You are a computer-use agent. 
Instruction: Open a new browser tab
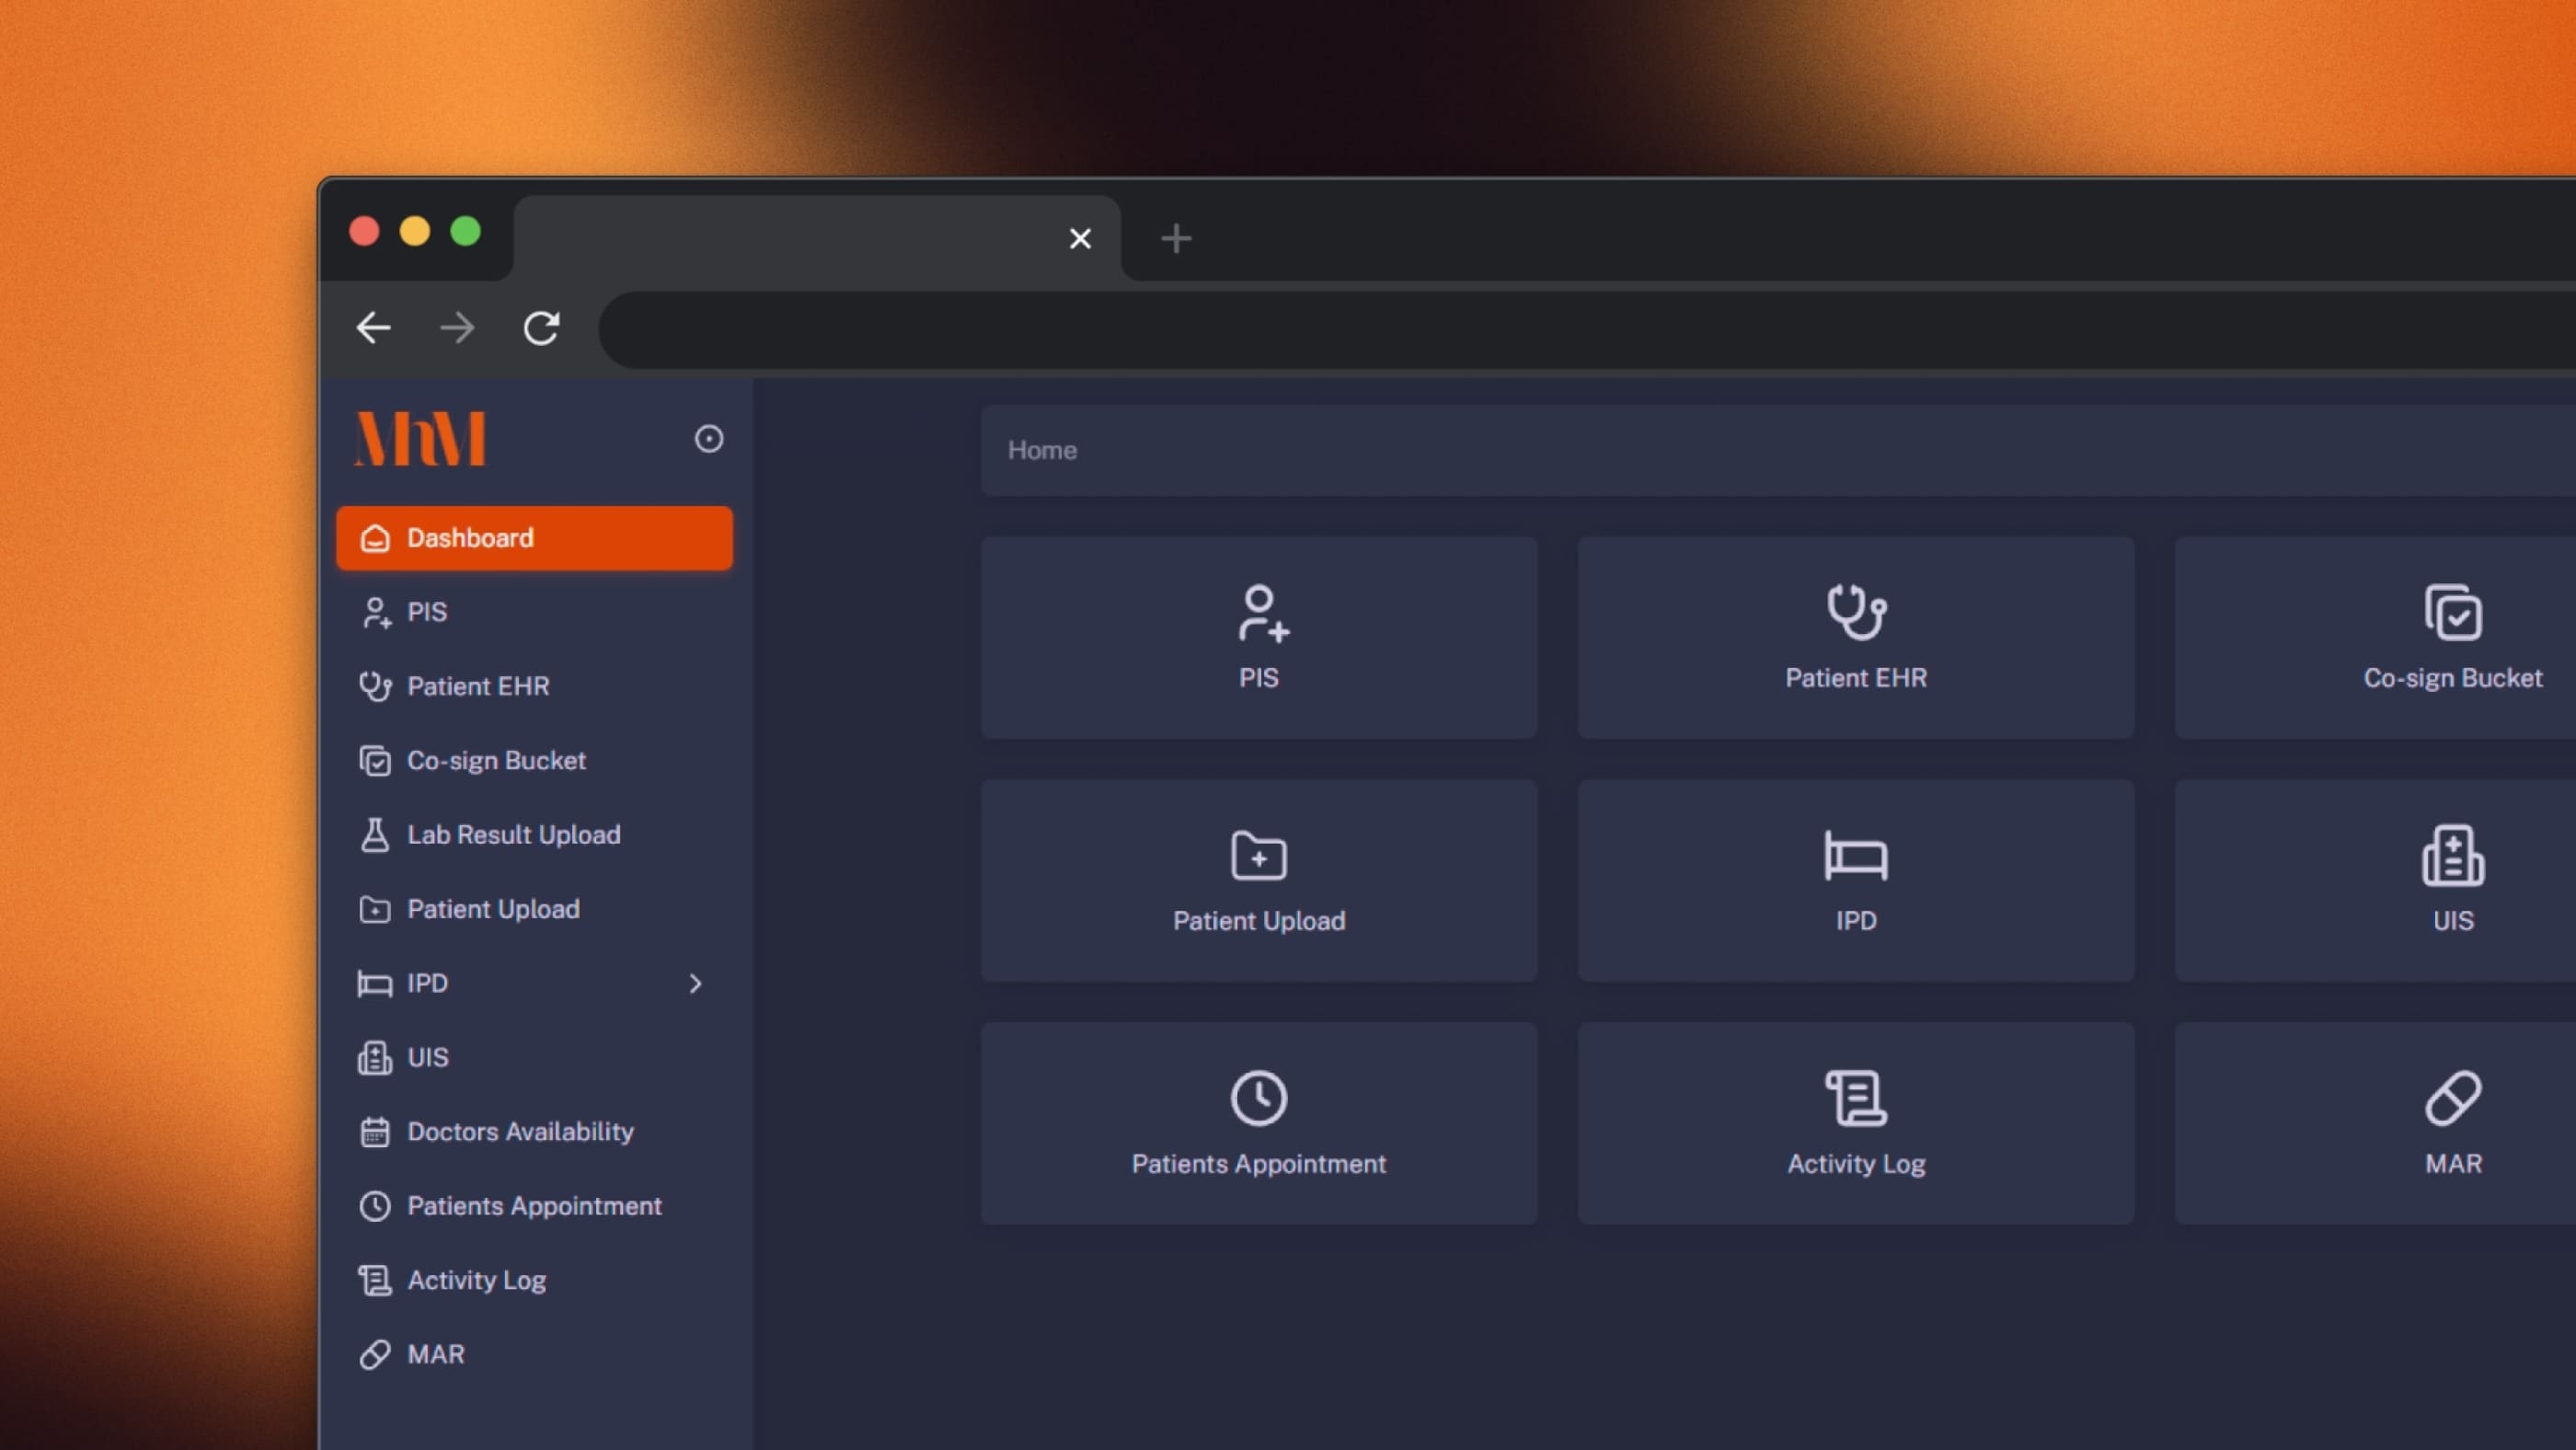coord(1176,238)
